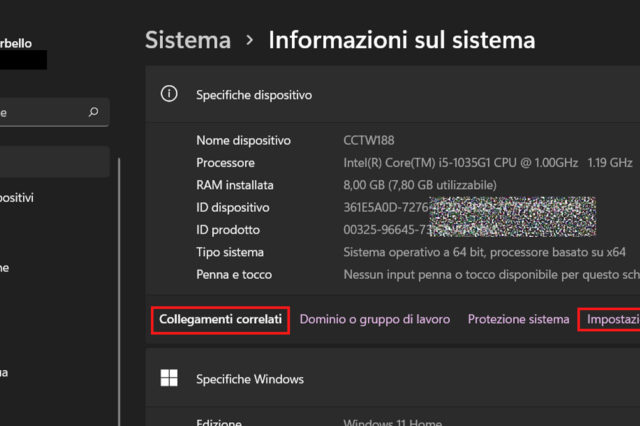Click the Edizione label under Specifiche Windows
Image resolution: width=640 pixels, height=426 pixels.
pos(219,422)
